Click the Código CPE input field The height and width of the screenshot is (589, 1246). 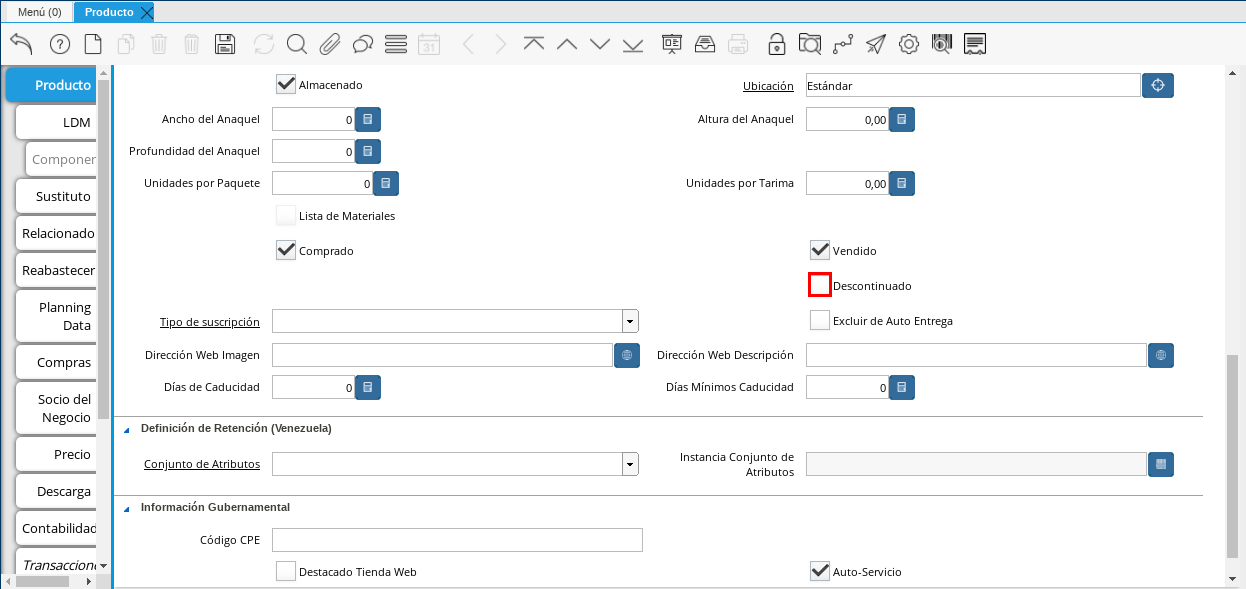[457, 540]
